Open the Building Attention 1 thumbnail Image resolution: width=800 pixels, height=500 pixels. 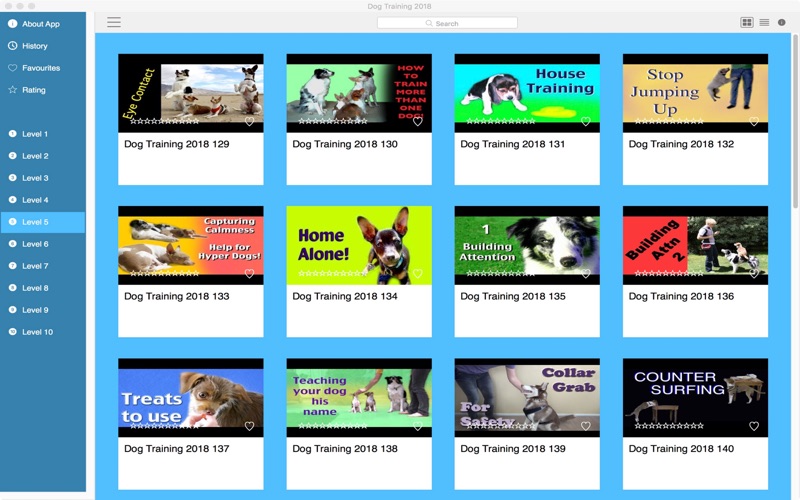pyautogui.click(x=527, y=245)
